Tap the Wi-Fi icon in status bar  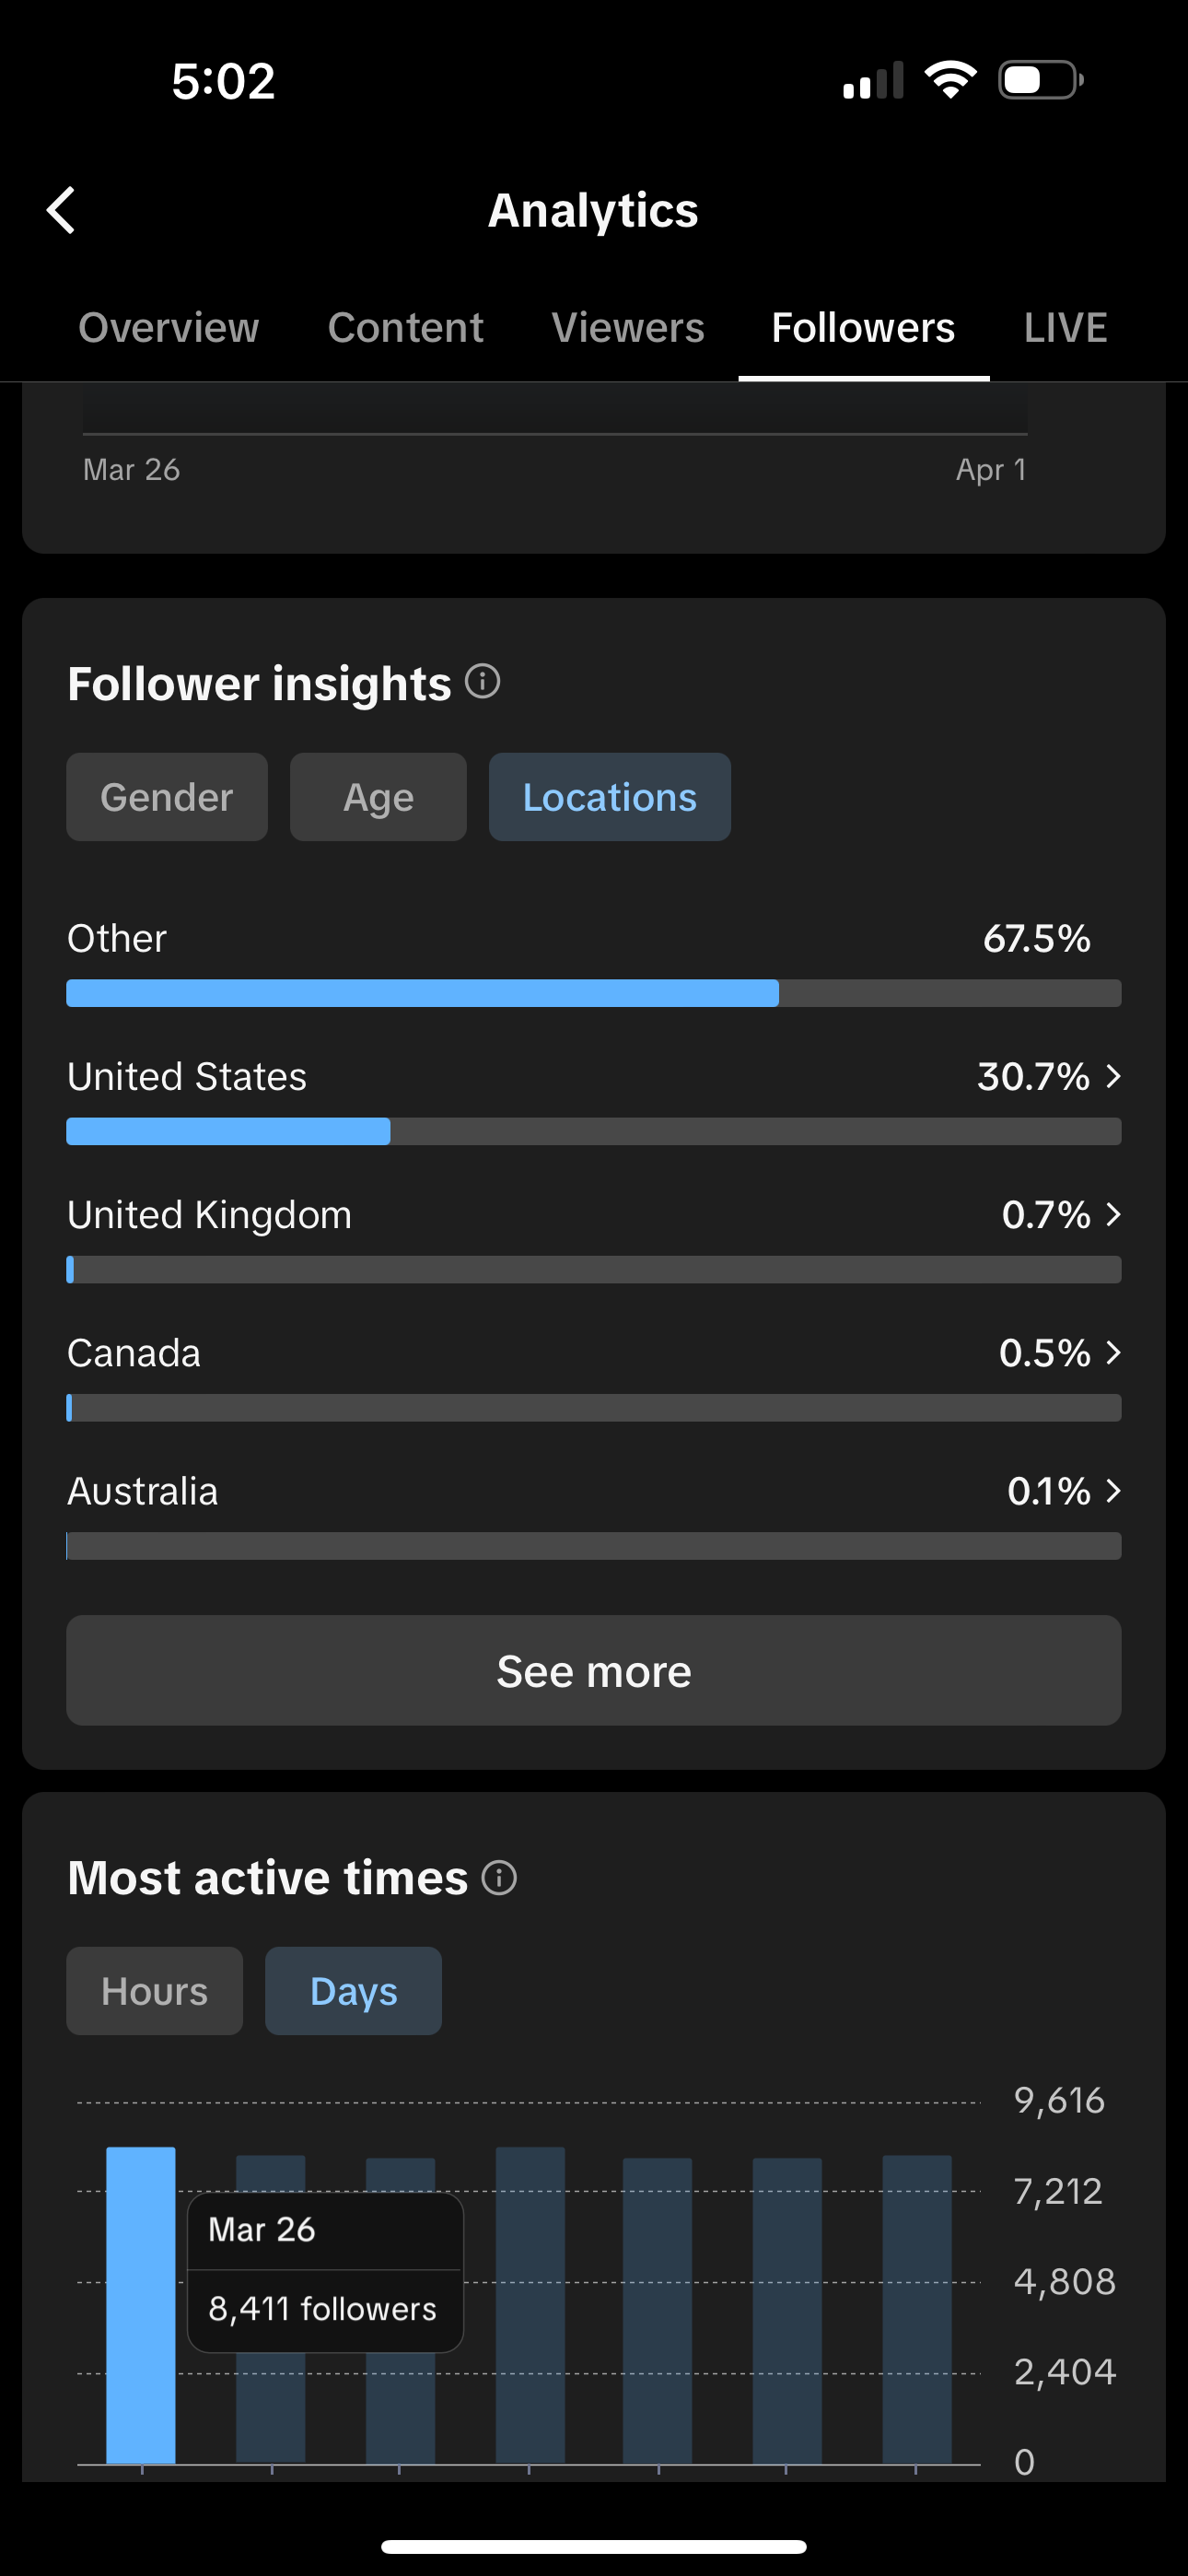[x=950, y=80]
